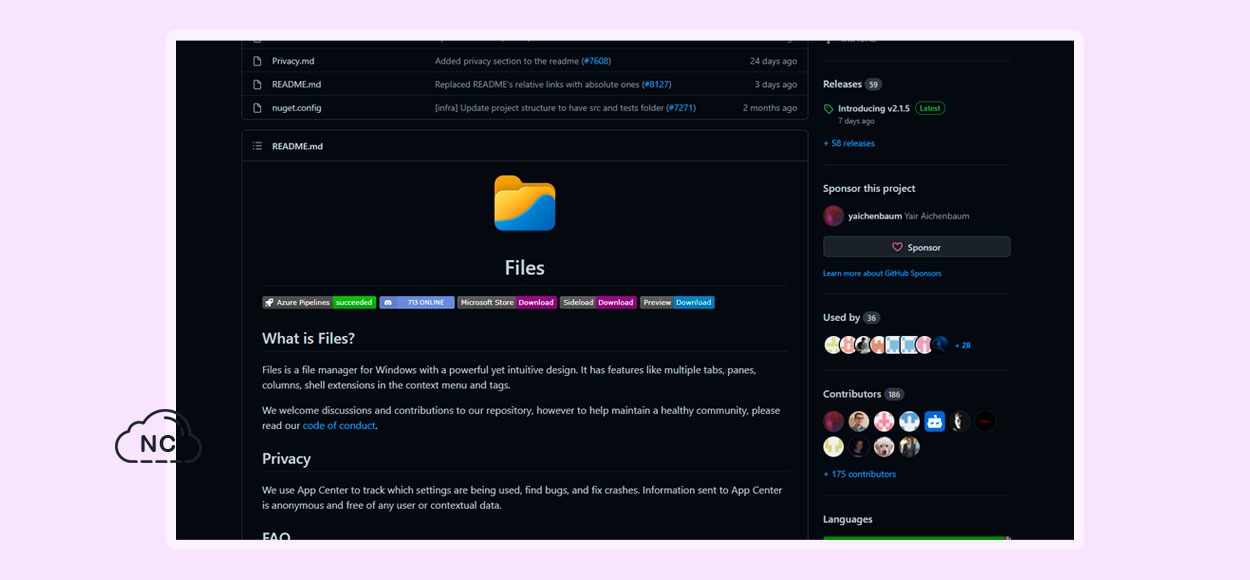View the + 58 releases link
The width and height of the screenshot is (1250, 580).
pos(849,143)
